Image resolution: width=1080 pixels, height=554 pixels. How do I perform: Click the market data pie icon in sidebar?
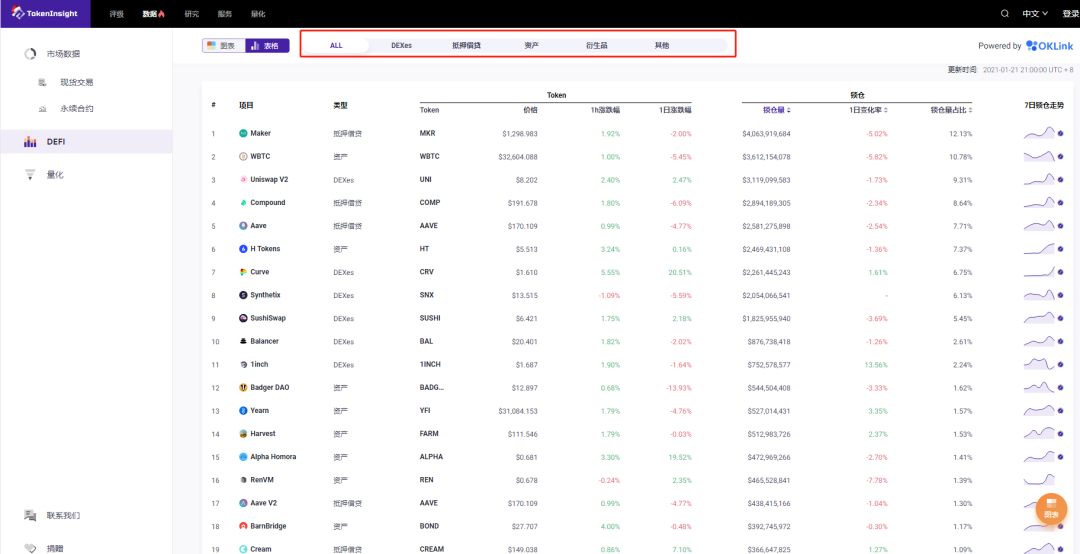click(30, 54)
